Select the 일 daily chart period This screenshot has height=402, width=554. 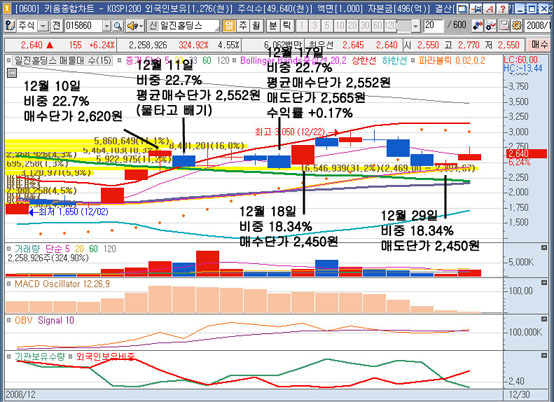229,25
